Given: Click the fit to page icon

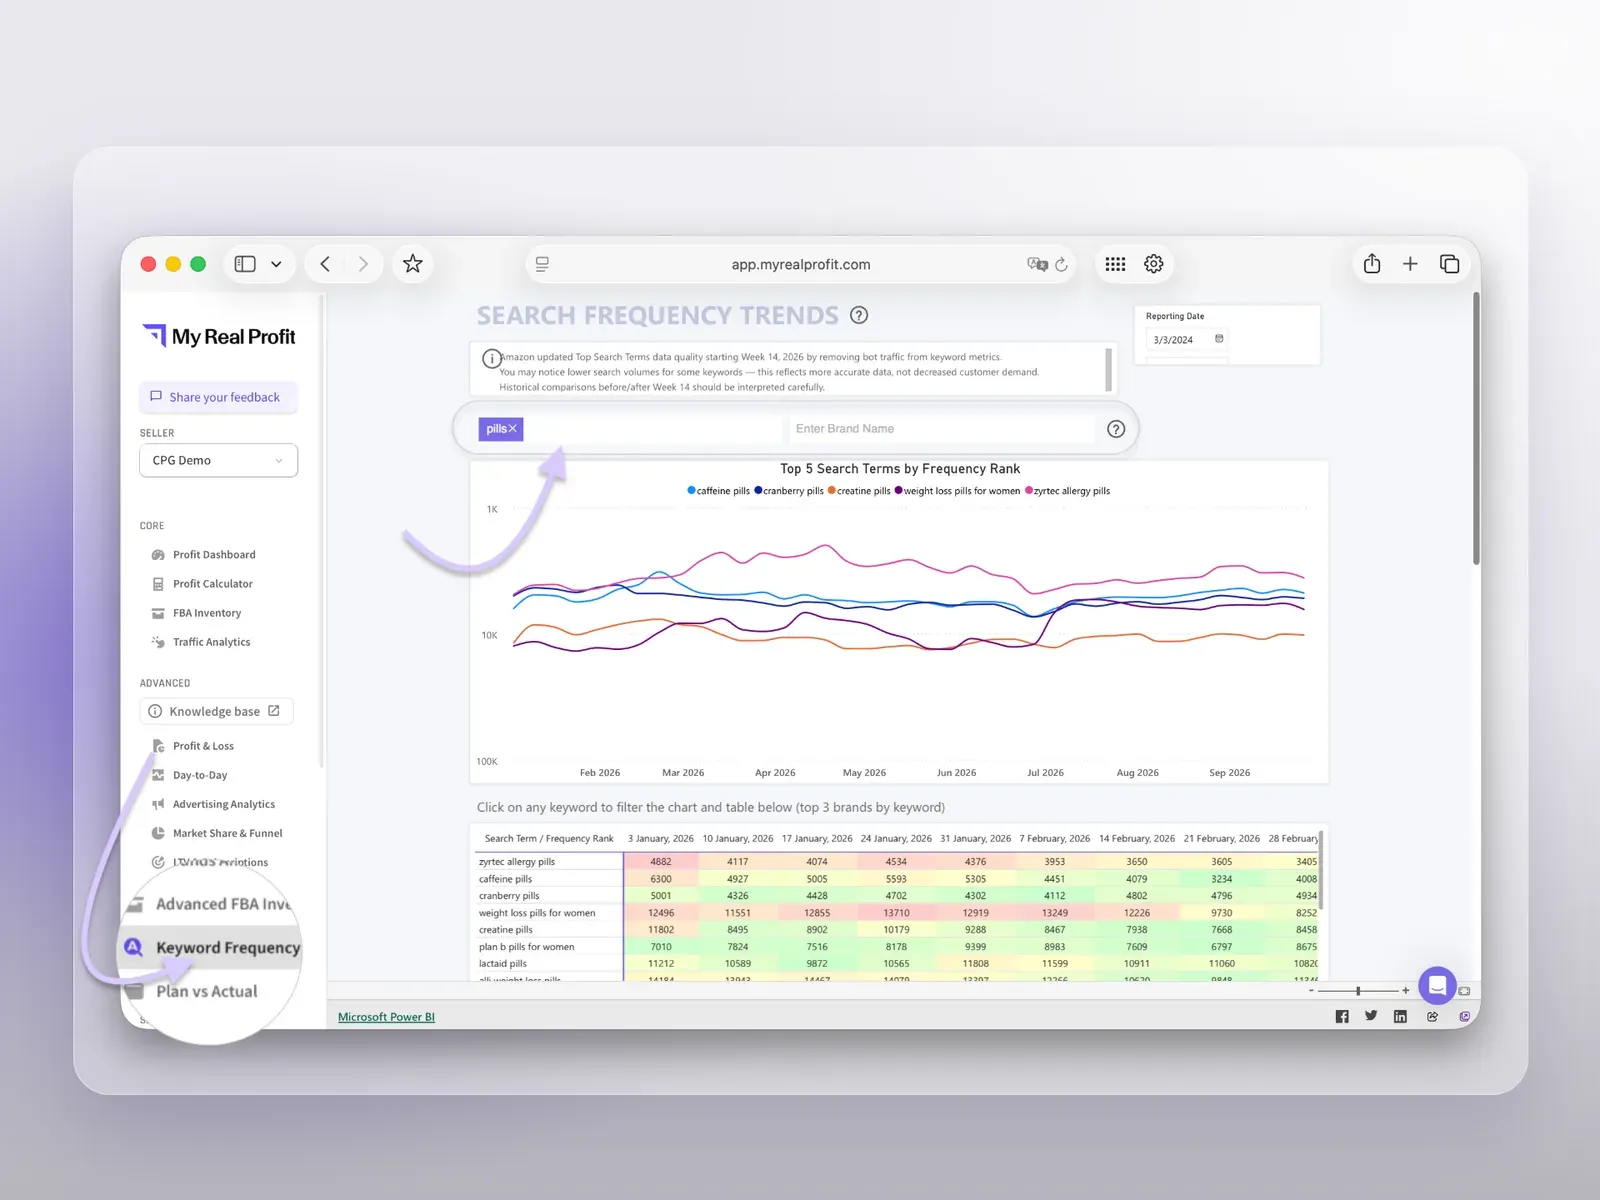Looking at the screenshot, I should click(1464, 991).
